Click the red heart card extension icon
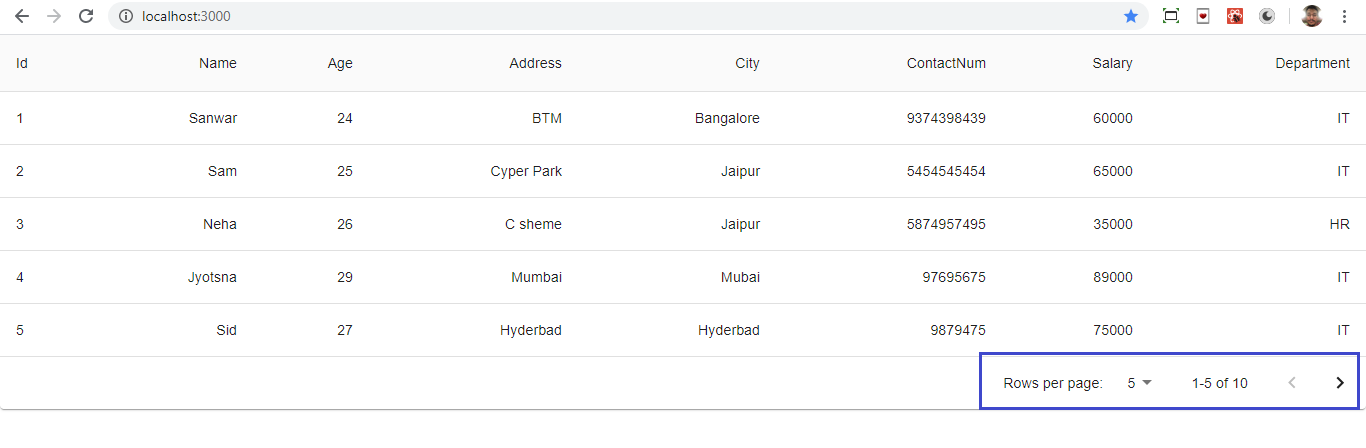This screenshot has width=1366, height=448. 1203,16
